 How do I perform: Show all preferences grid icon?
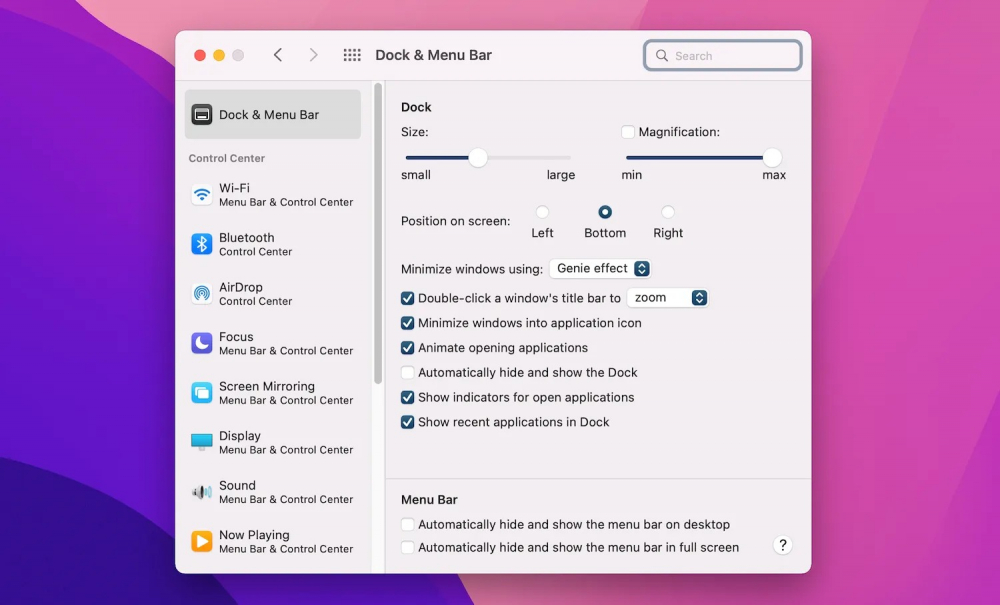tap(352, 55)
